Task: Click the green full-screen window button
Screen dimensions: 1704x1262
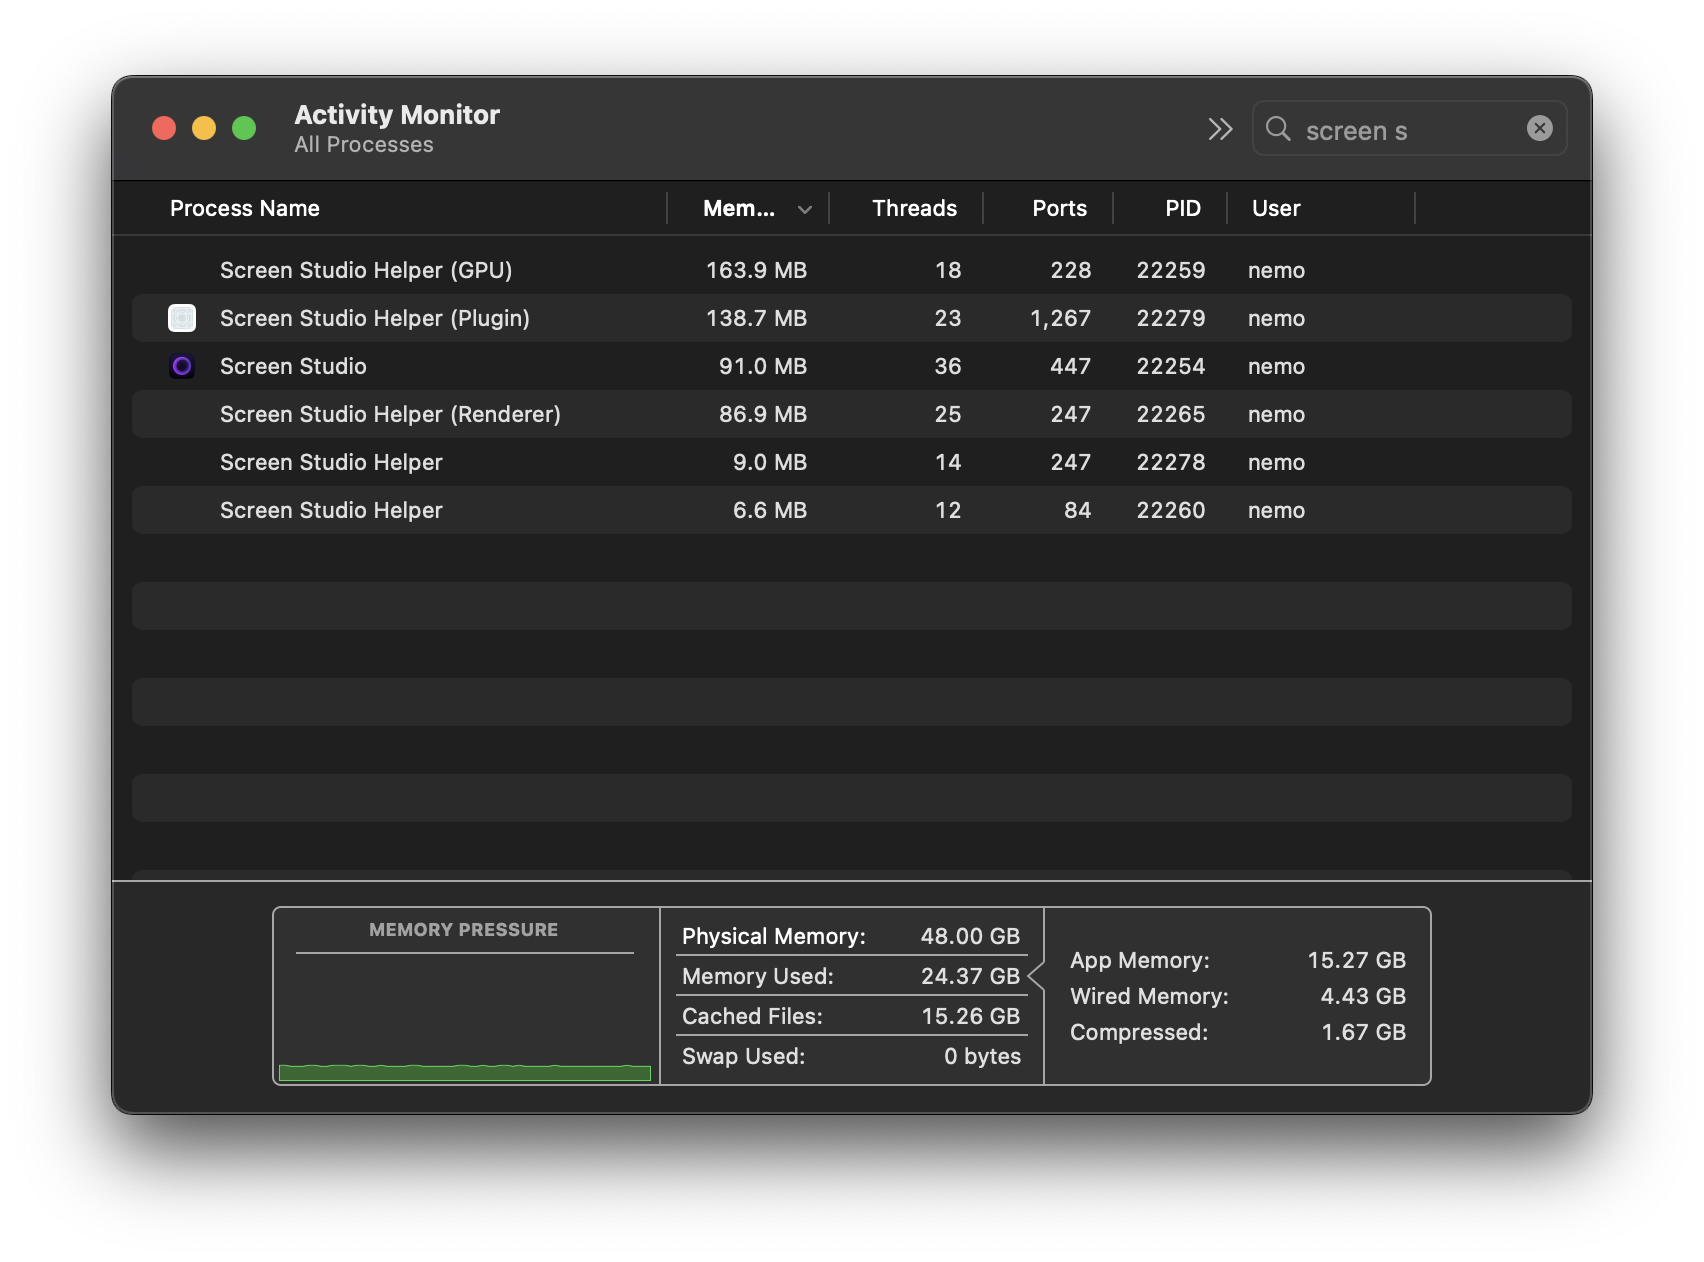Action: 244,129
